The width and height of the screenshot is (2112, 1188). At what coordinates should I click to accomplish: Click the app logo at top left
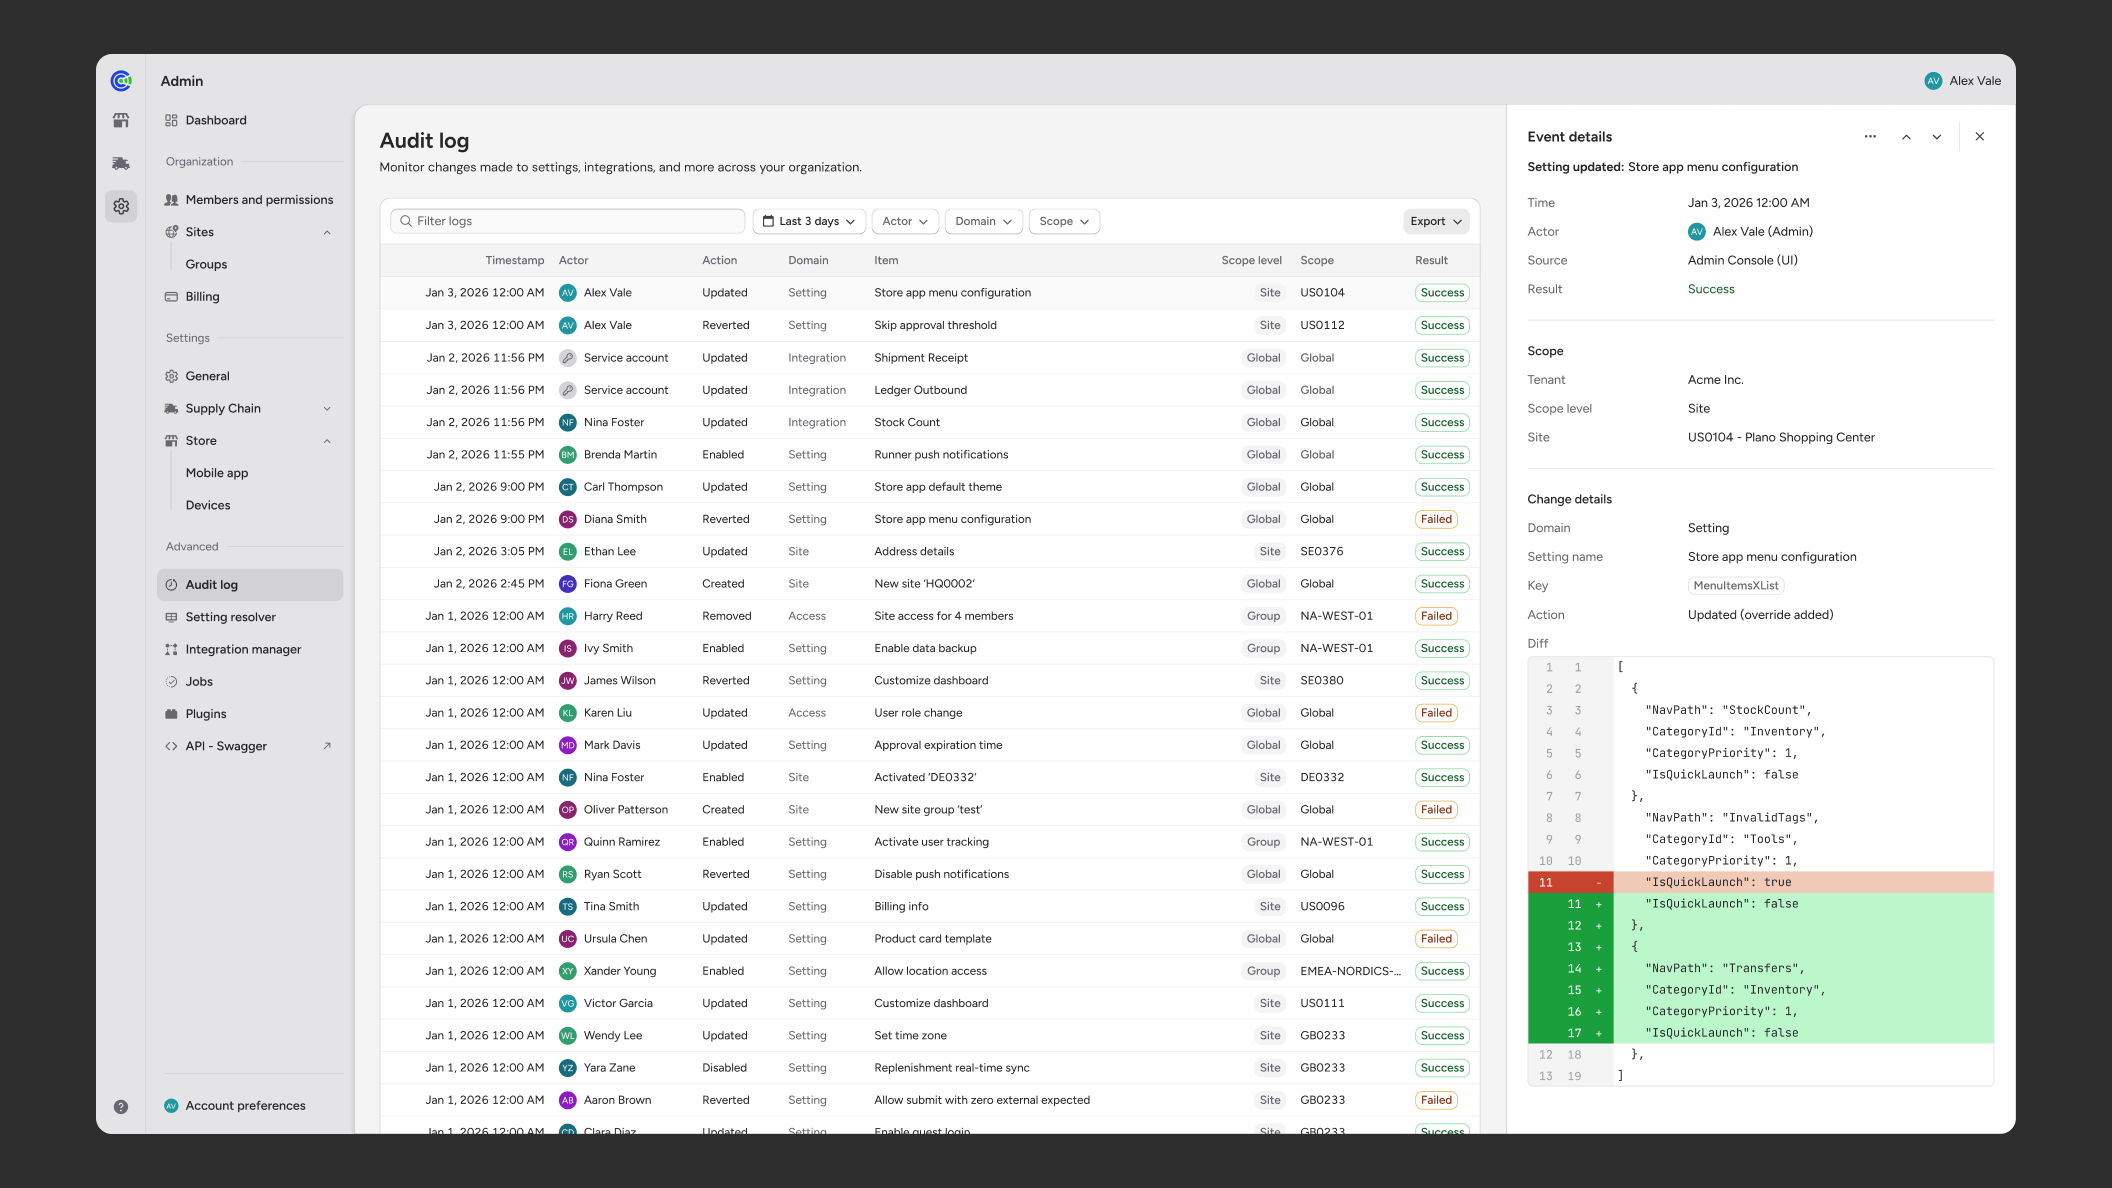coord(121,81)
